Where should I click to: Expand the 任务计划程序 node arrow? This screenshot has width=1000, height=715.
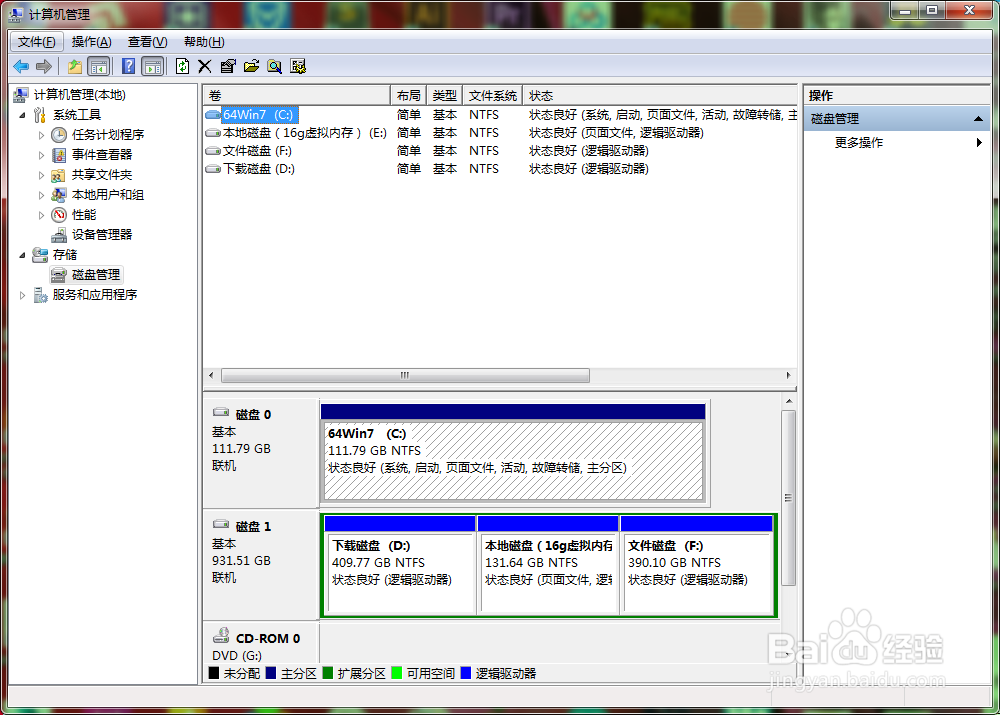point(41,135)
